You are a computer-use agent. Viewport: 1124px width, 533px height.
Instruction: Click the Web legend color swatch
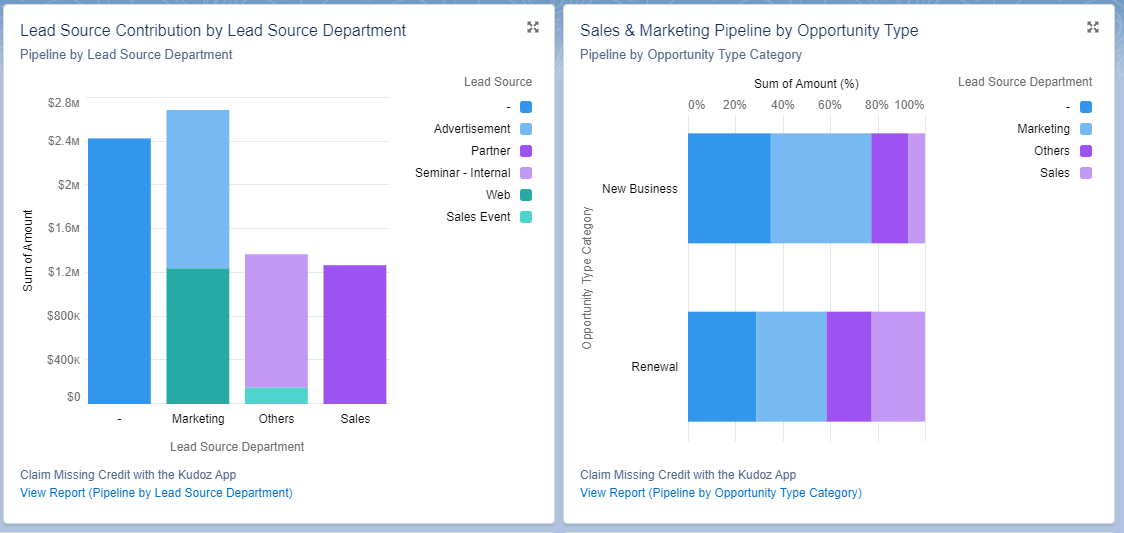coord(526,195)
